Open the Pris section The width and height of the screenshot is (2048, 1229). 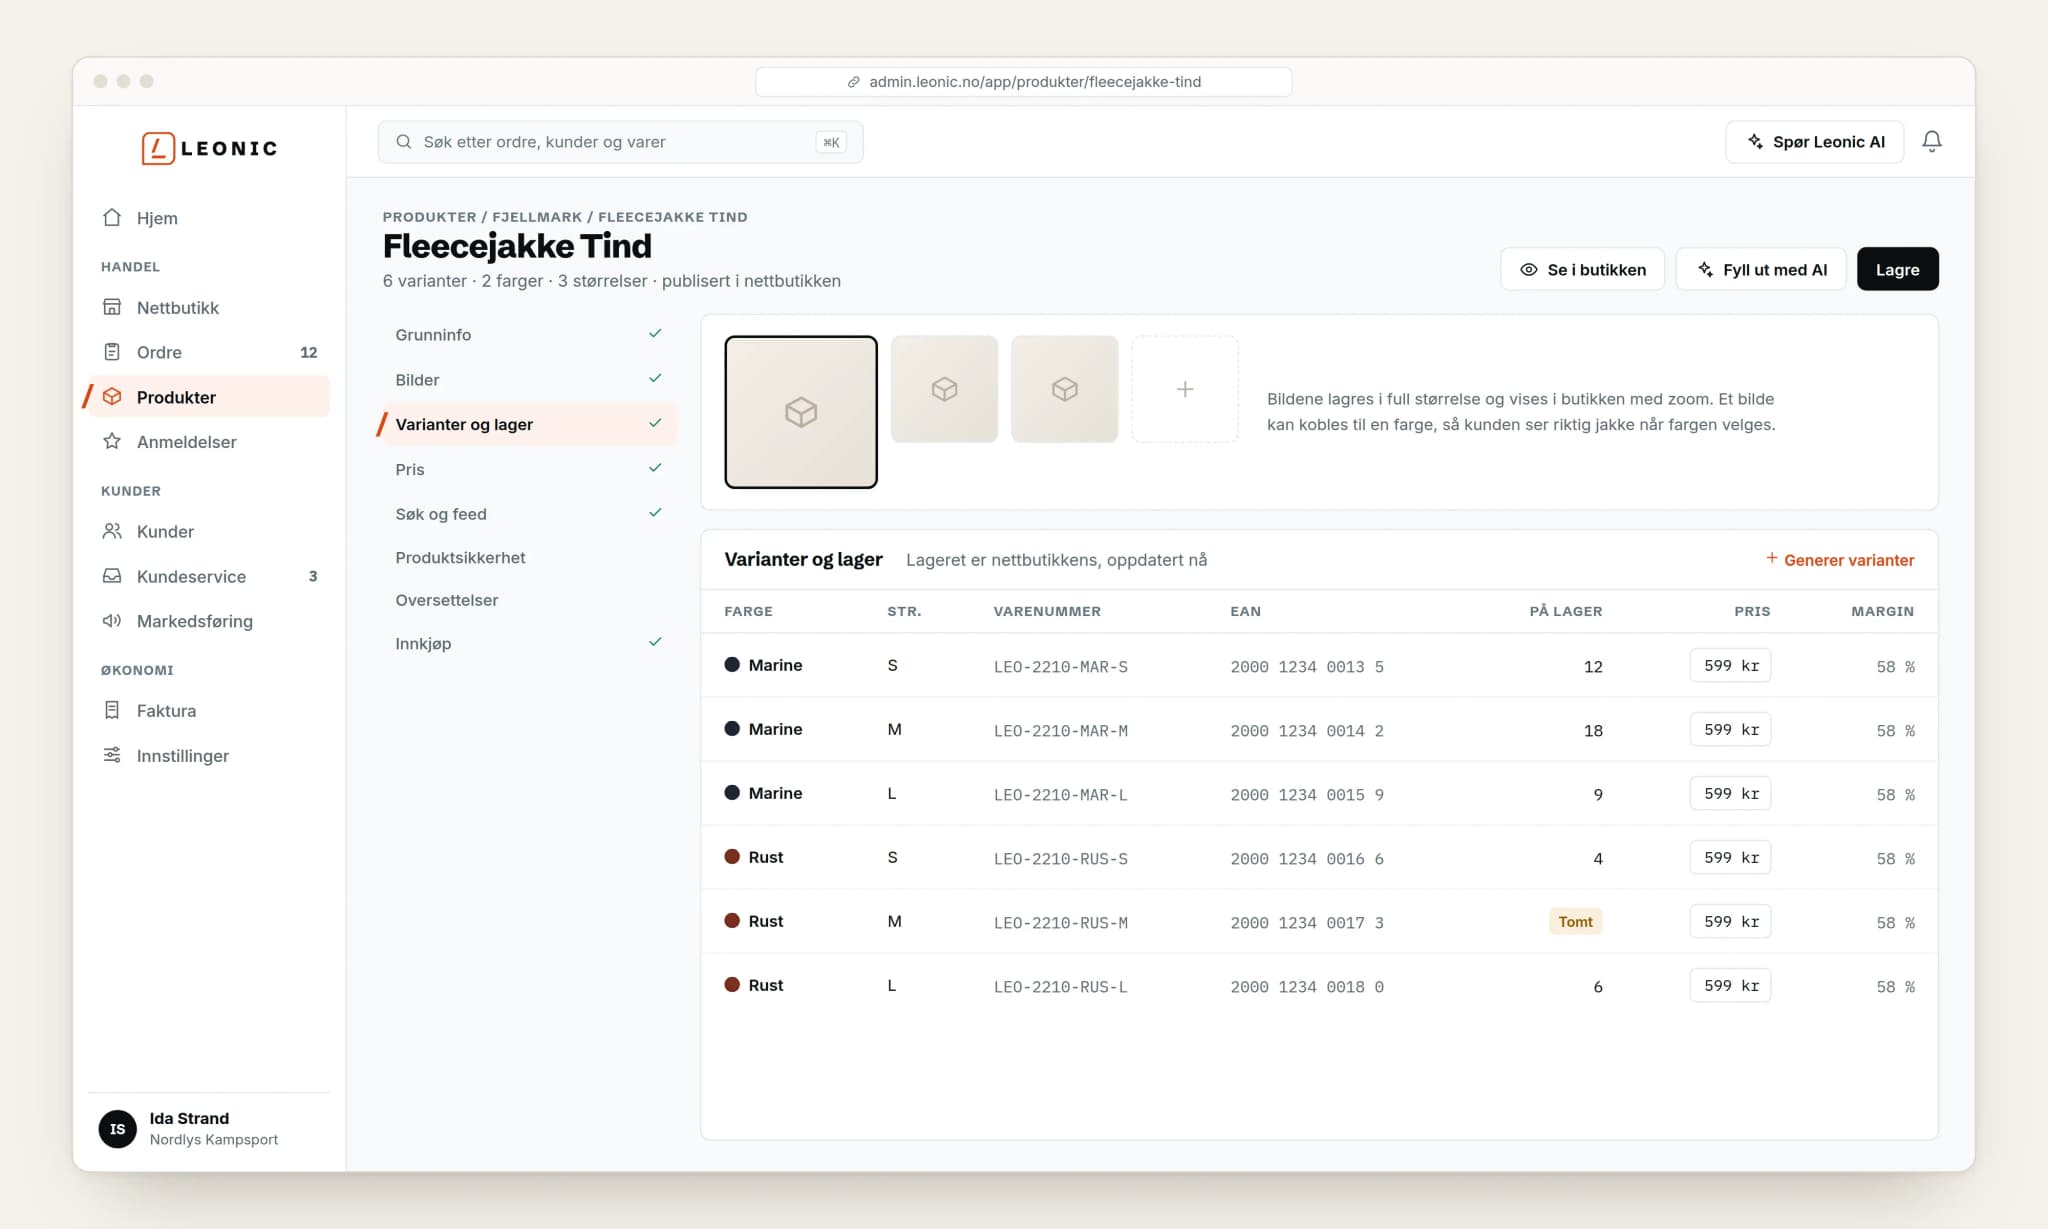coord(528,469)
